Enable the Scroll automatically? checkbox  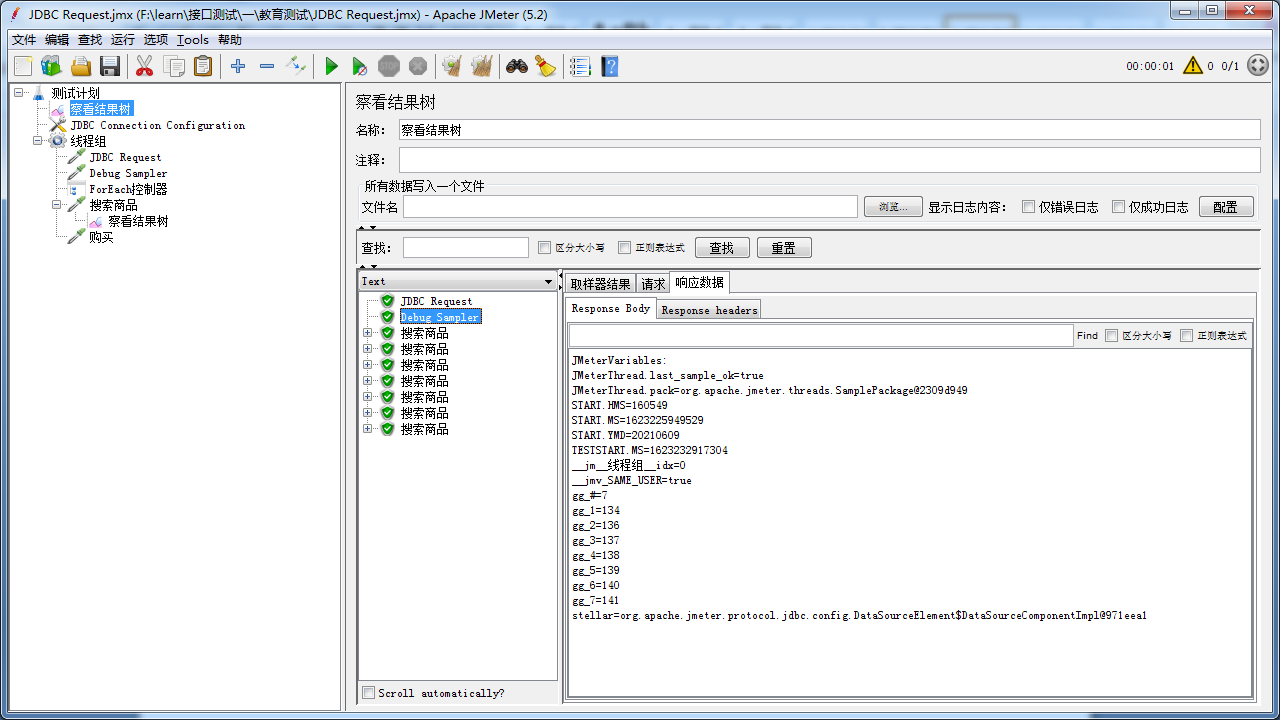tap(369, 693)
